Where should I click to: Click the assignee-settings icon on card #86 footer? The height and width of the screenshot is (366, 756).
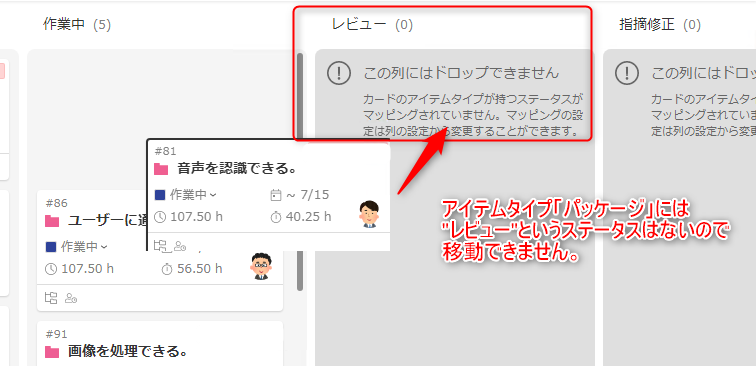tap(71, 298)
